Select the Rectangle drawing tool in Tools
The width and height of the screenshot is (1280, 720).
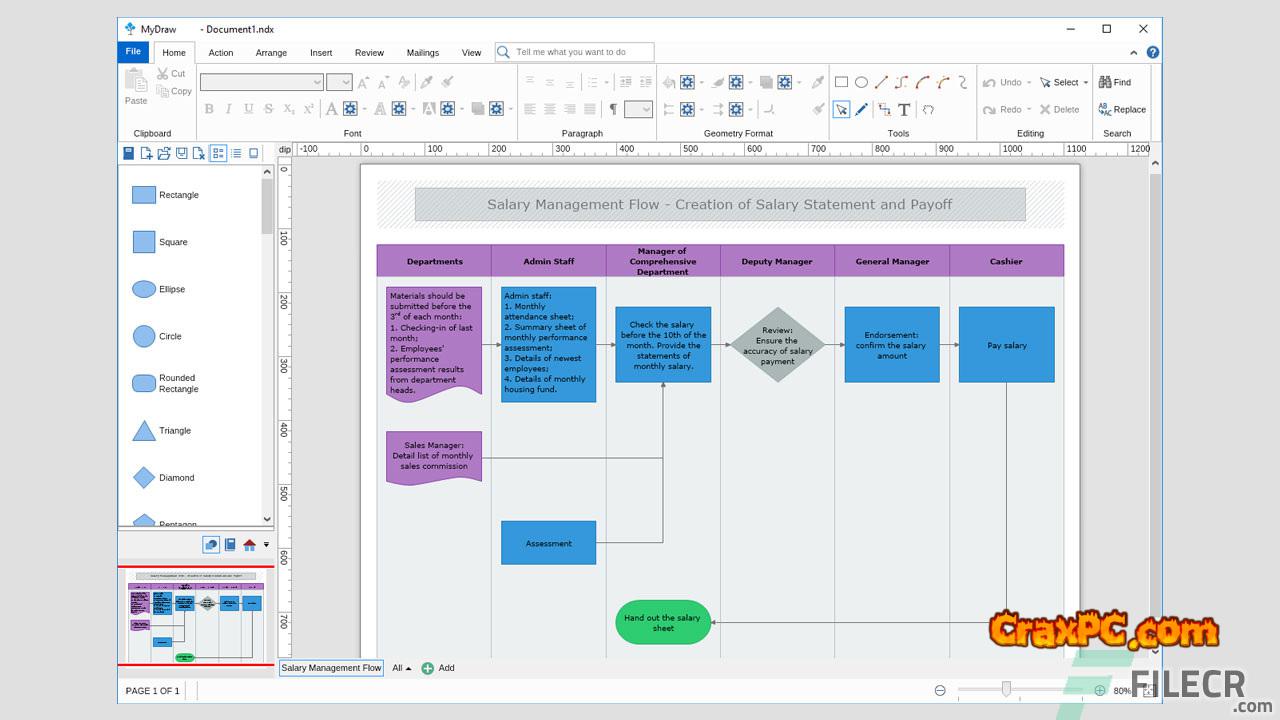click(x=841, y=82)
